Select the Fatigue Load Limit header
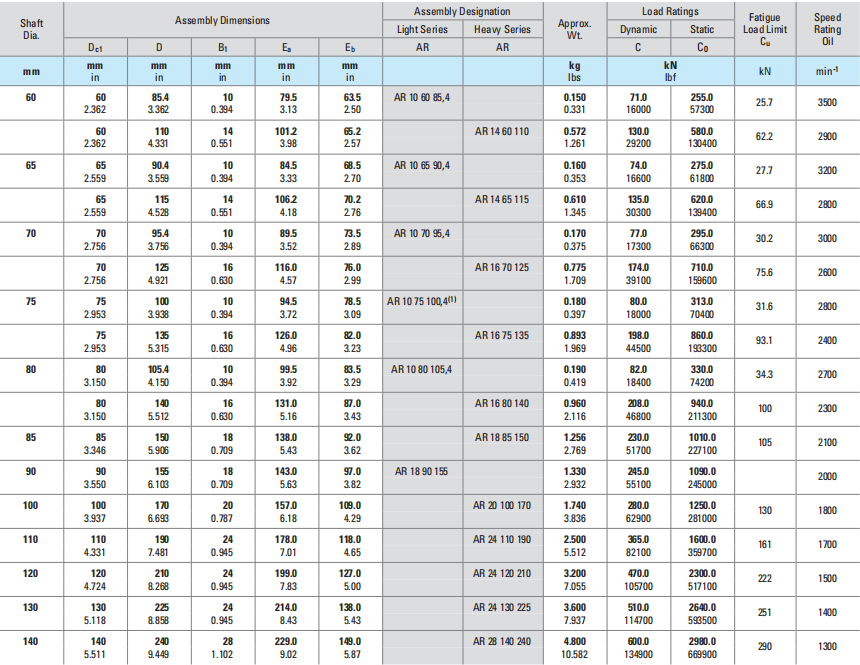Viewport: 860px width, 665px height. [765, 29]
